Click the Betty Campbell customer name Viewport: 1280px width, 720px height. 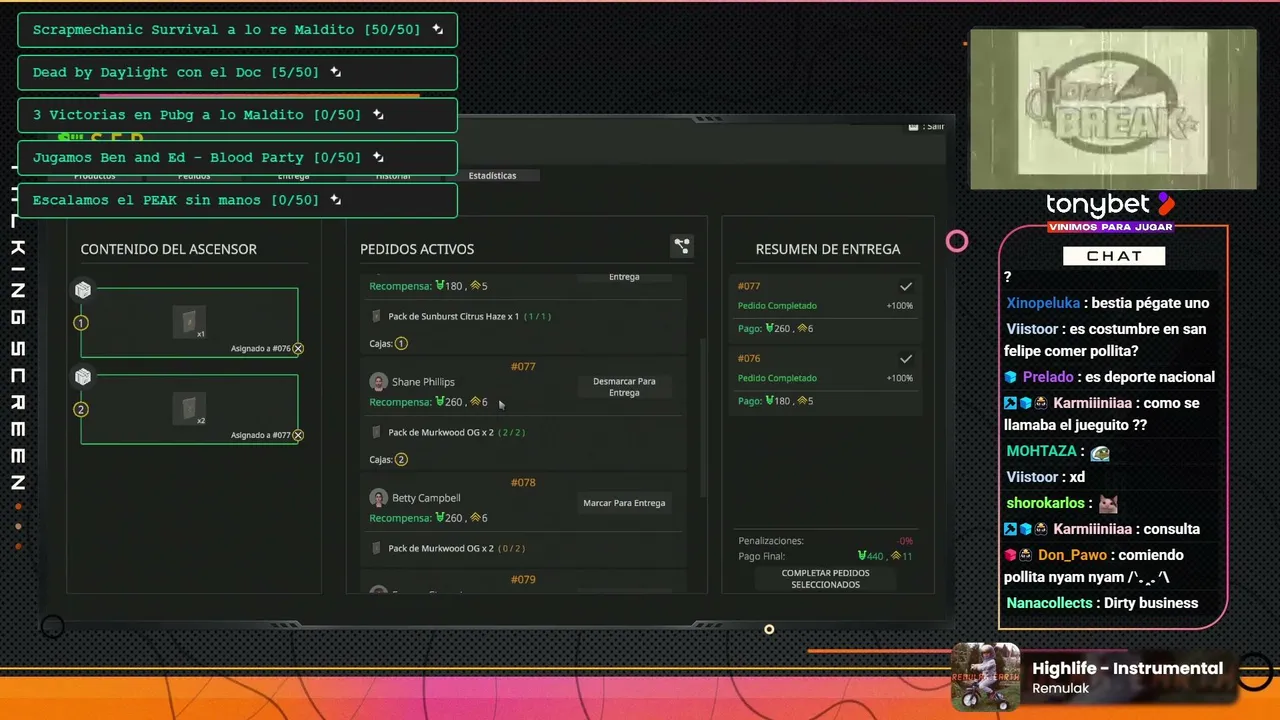click(x=426, y=498)
